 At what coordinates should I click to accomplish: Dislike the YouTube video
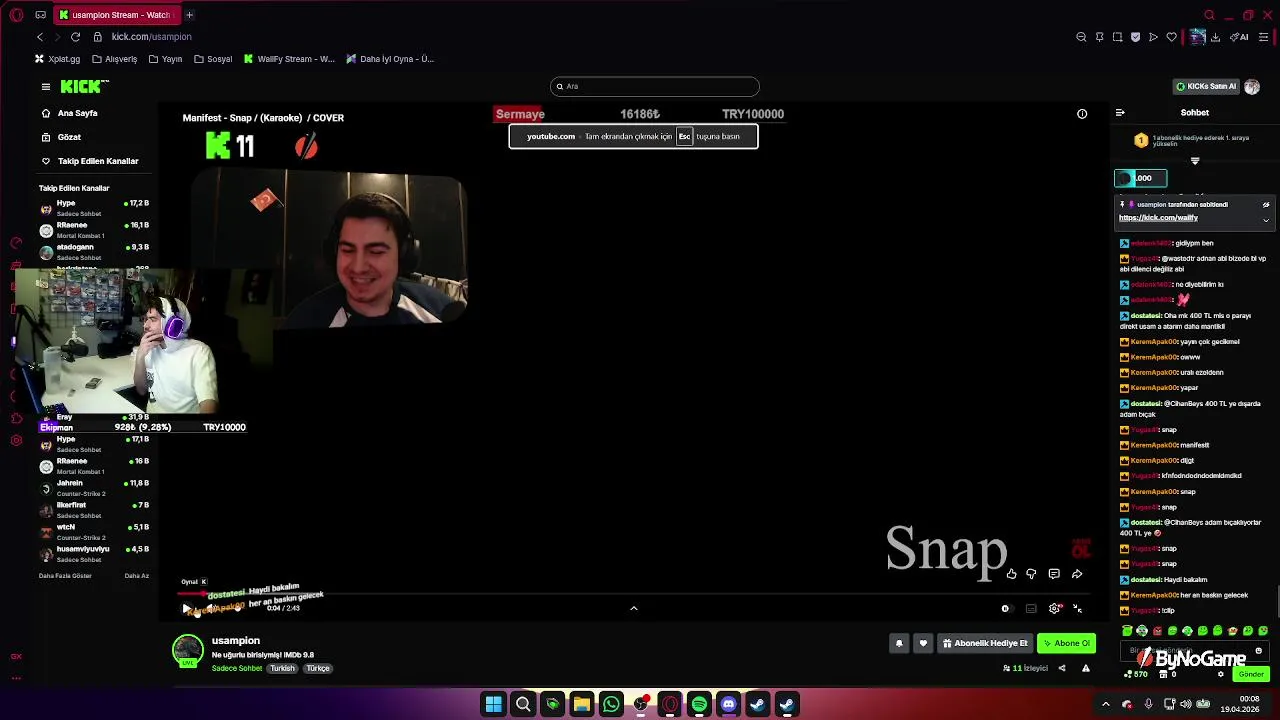(1031, 574)
